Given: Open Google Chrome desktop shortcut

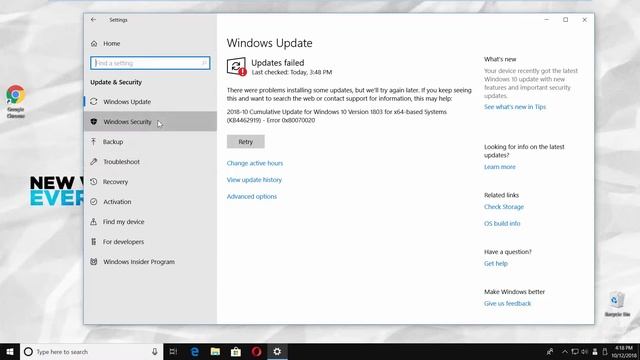Looking at the screenshot, I should coord(16,101).
